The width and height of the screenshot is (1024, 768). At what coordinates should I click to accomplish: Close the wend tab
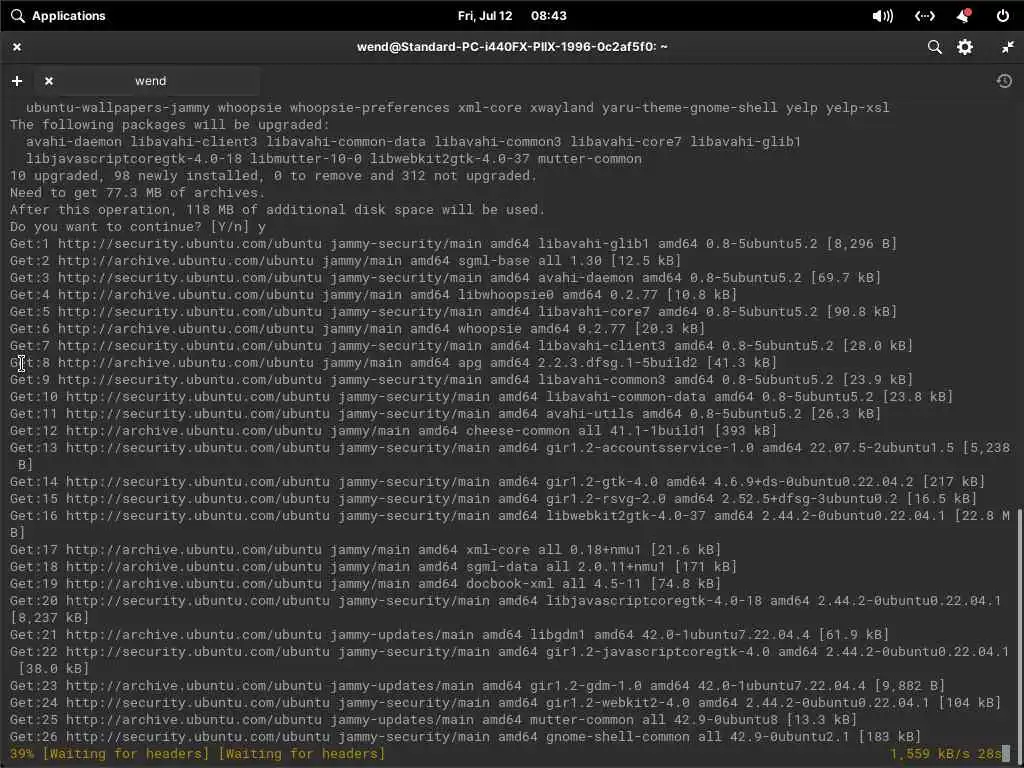click(x=48, y=81)
